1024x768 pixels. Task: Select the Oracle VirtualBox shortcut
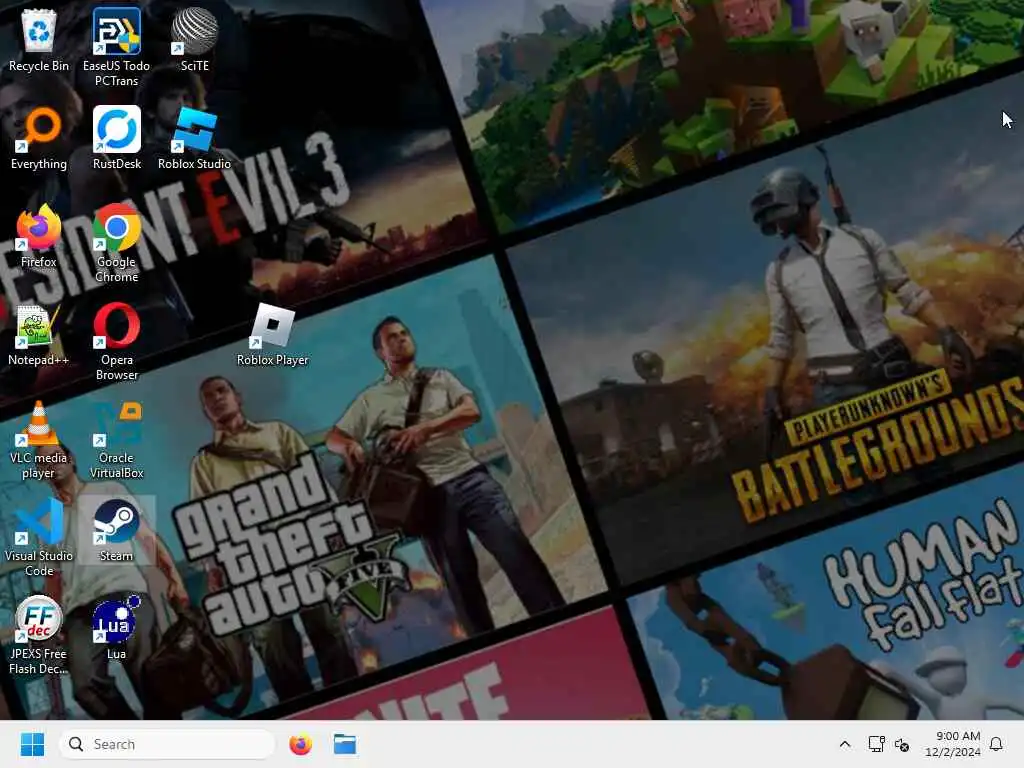pyautogui.click(x=116, y=439)
